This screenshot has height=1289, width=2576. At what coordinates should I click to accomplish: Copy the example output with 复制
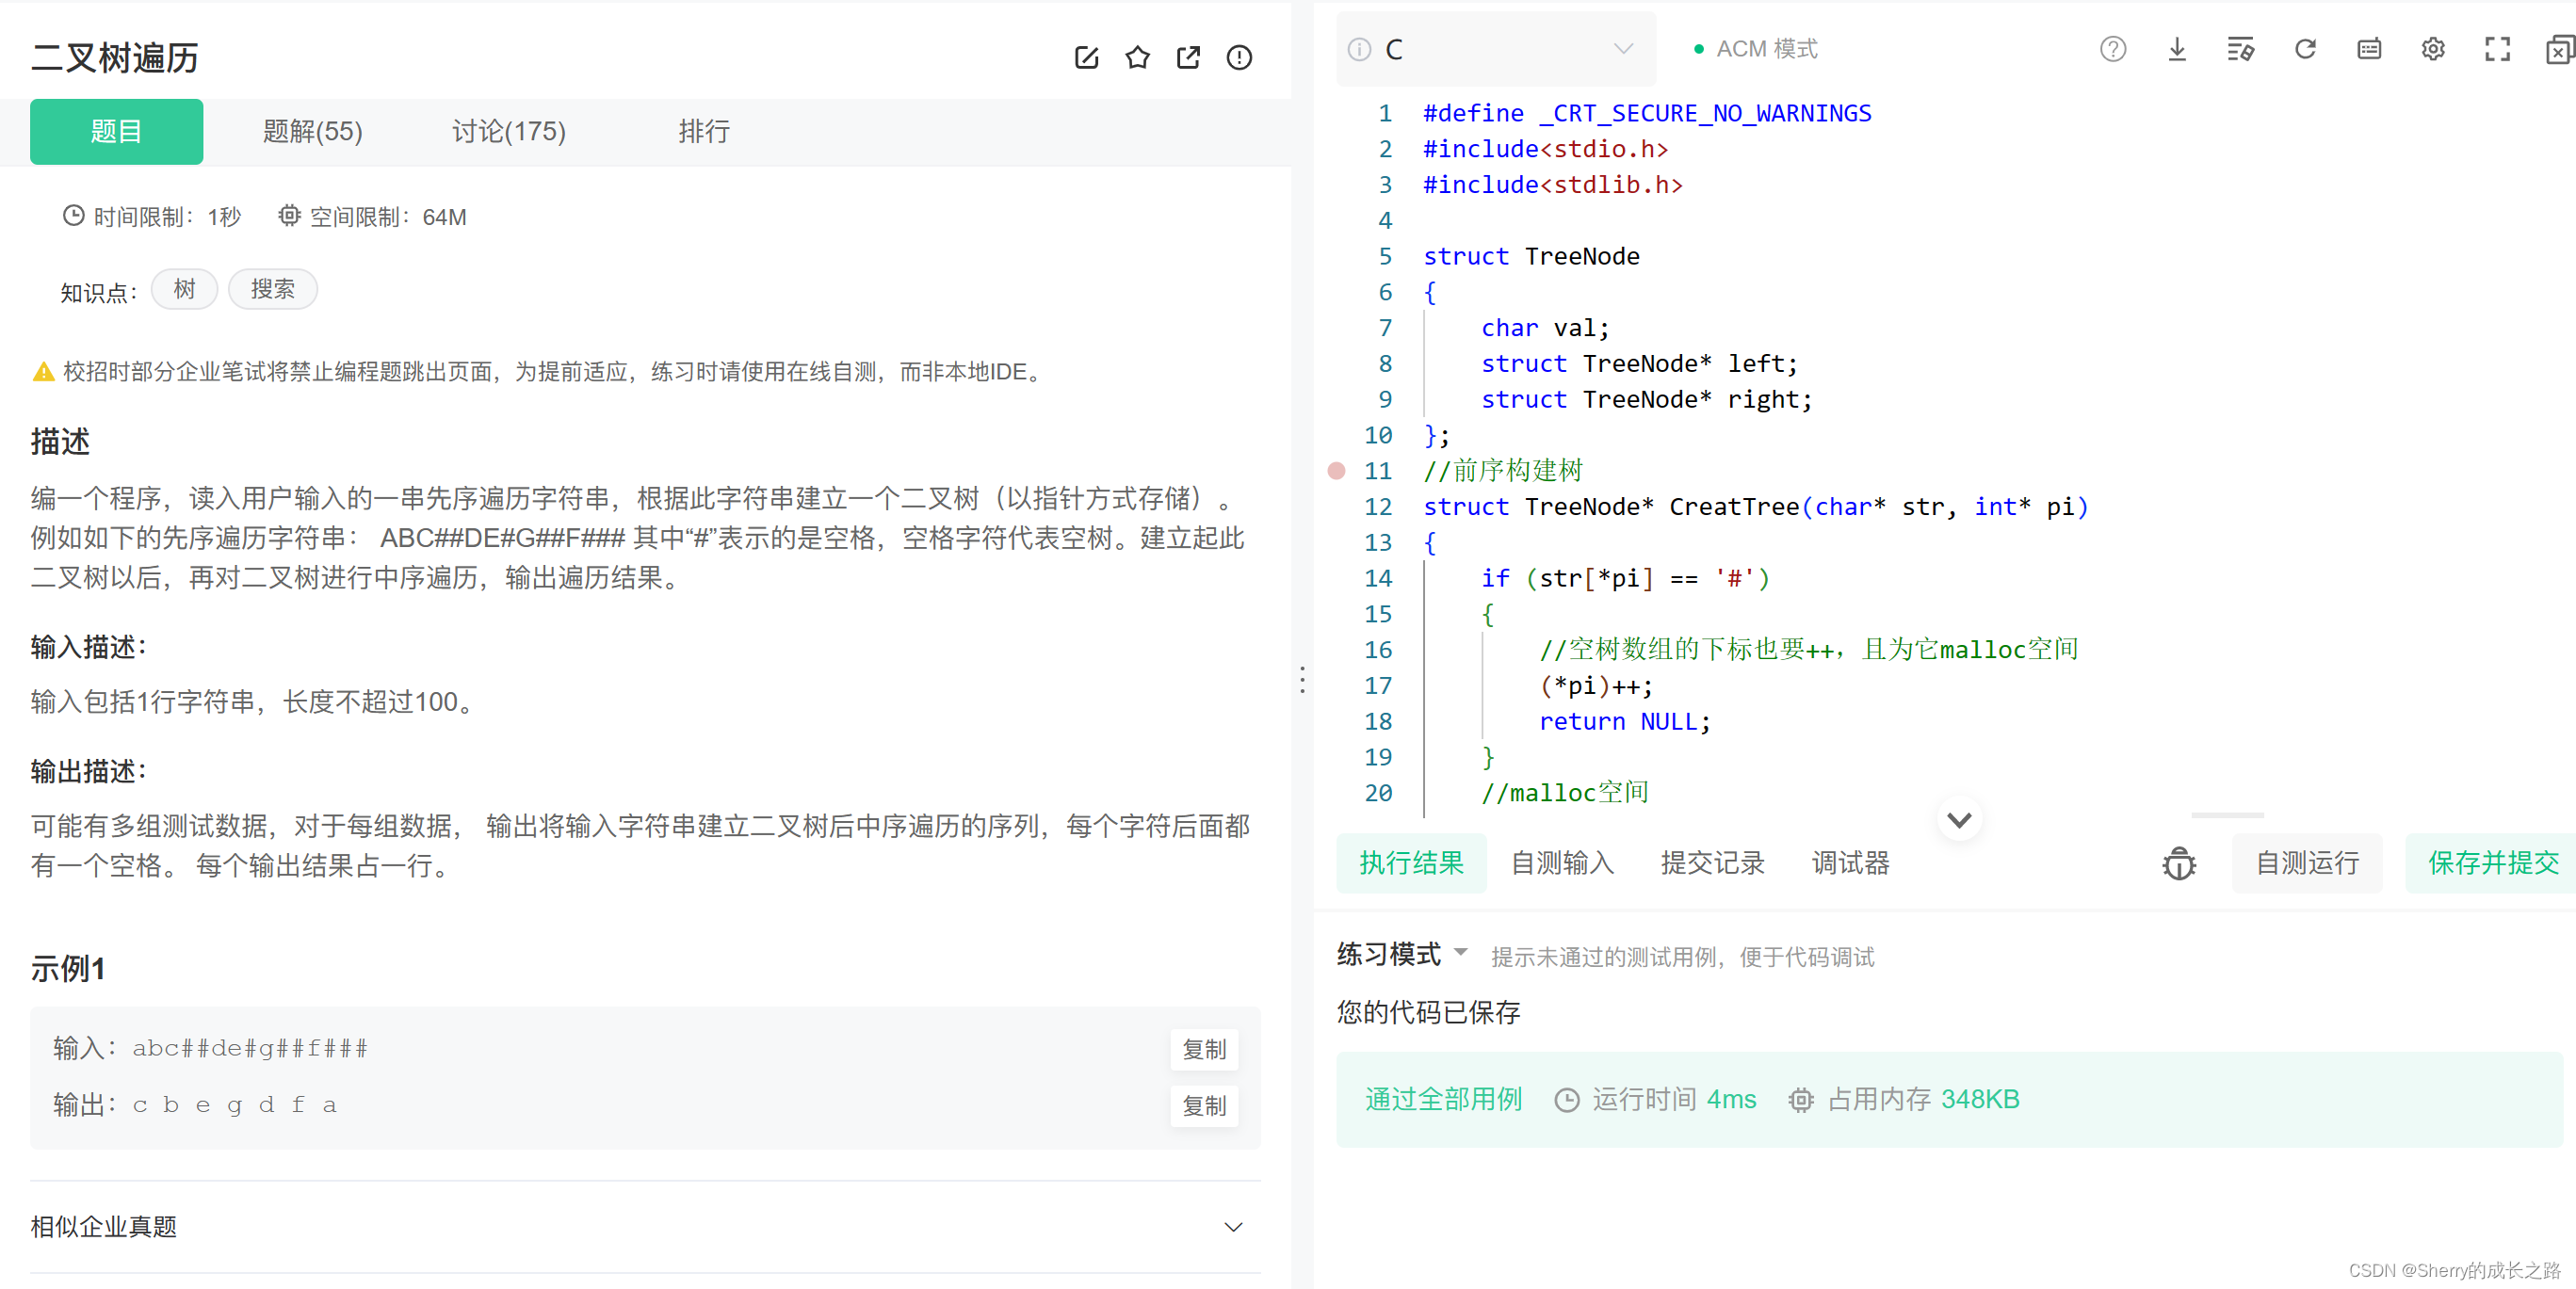(1204, 1106)
